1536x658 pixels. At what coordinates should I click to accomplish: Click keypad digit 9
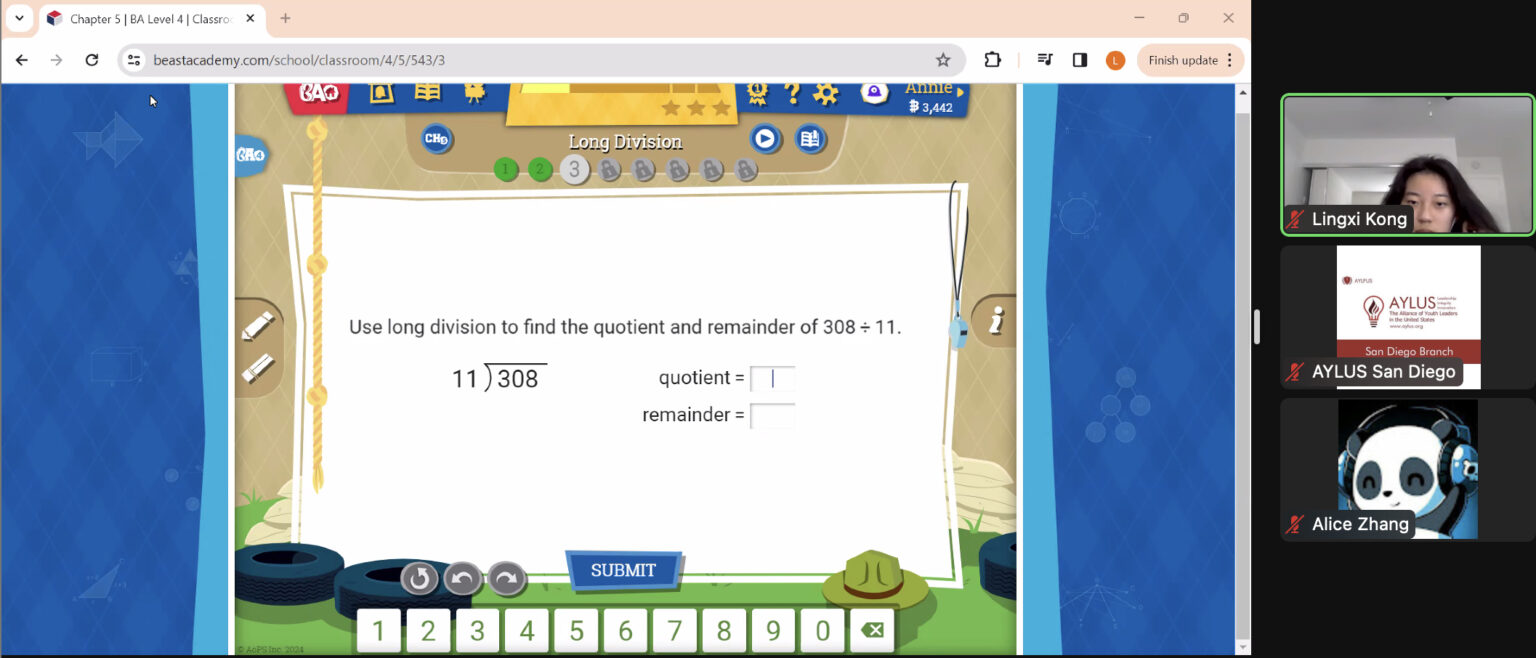click(773, 630)
